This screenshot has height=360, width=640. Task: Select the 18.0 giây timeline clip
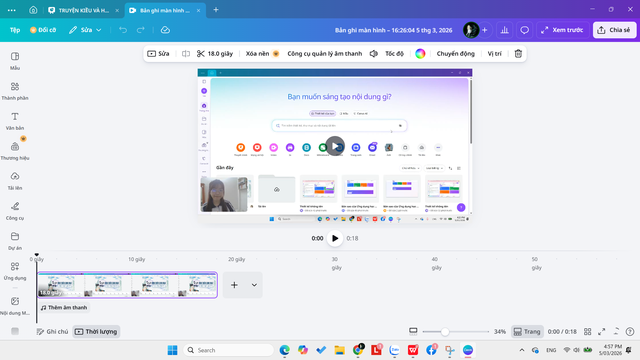point(127,285)
